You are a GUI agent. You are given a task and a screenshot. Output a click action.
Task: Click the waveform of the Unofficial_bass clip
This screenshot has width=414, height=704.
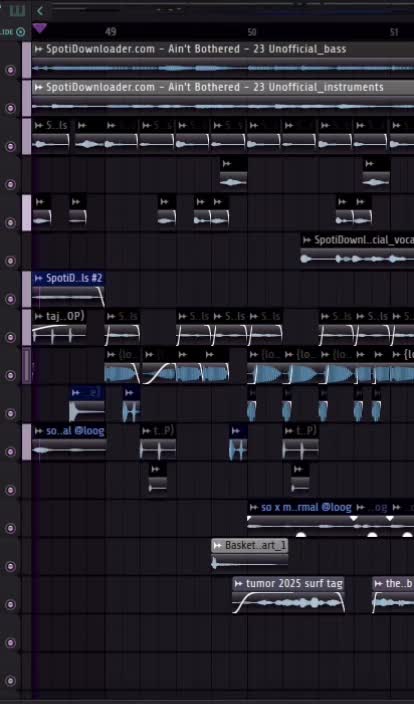pos(223,68)
